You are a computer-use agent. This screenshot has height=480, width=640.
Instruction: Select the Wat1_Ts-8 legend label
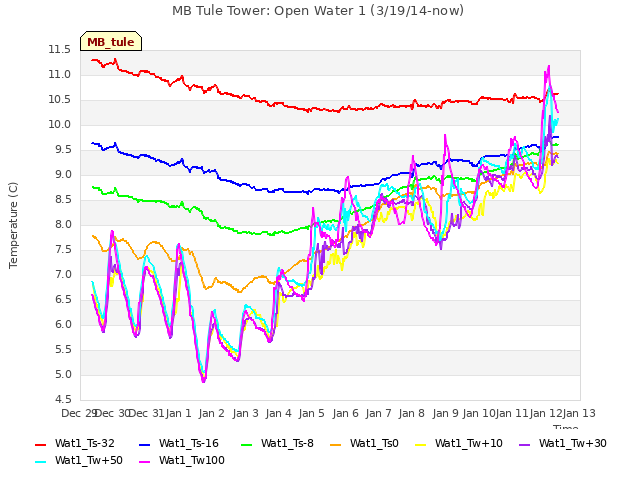287,444
